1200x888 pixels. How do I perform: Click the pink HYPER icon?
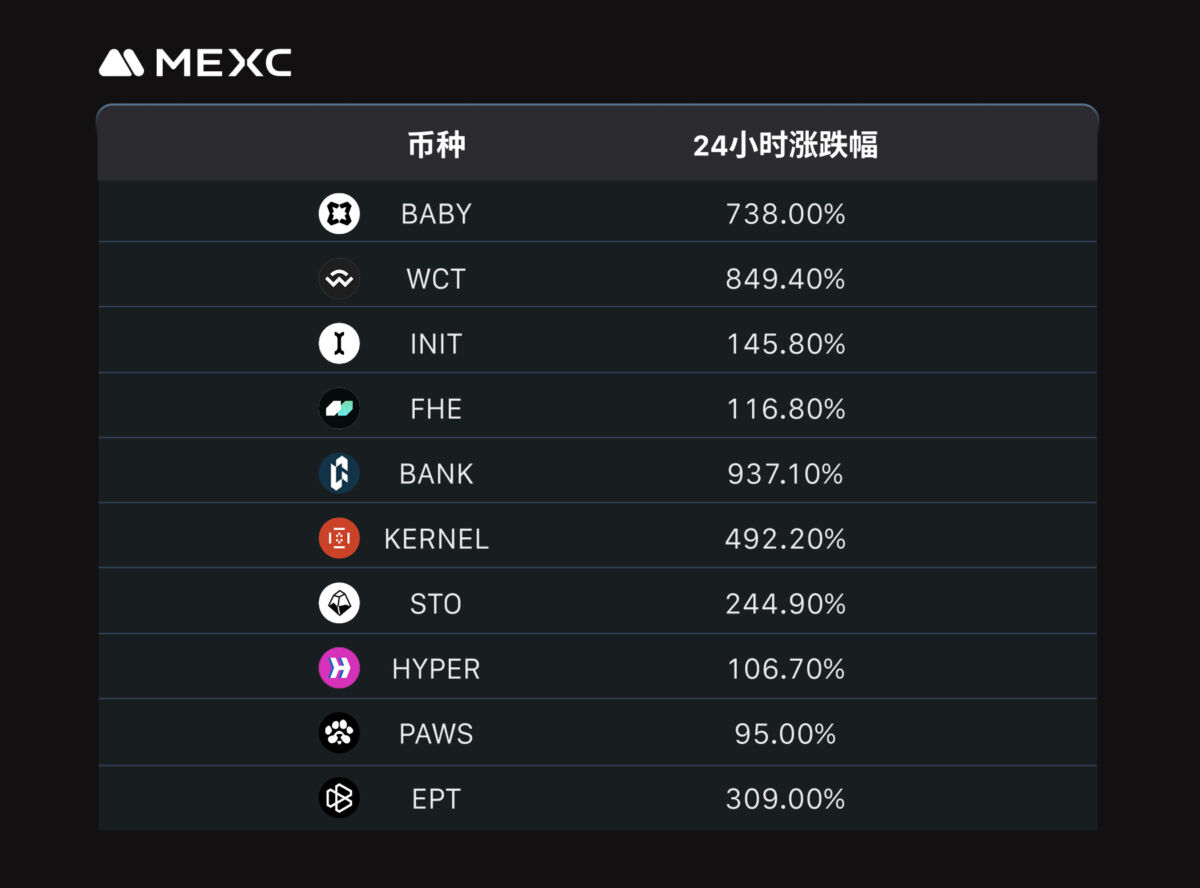[339, 668]
